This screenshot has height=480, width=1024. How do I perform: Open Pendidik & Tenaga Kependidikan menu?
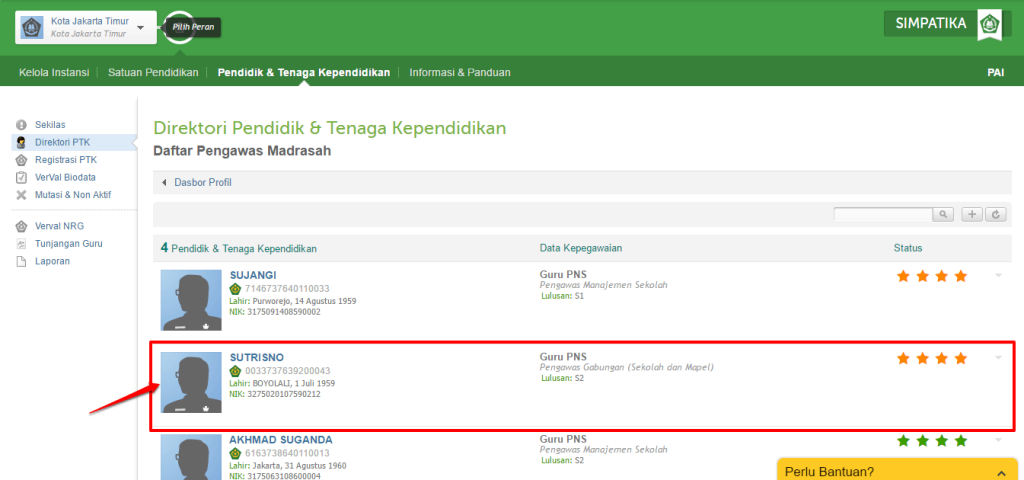[x=304, y=72]
